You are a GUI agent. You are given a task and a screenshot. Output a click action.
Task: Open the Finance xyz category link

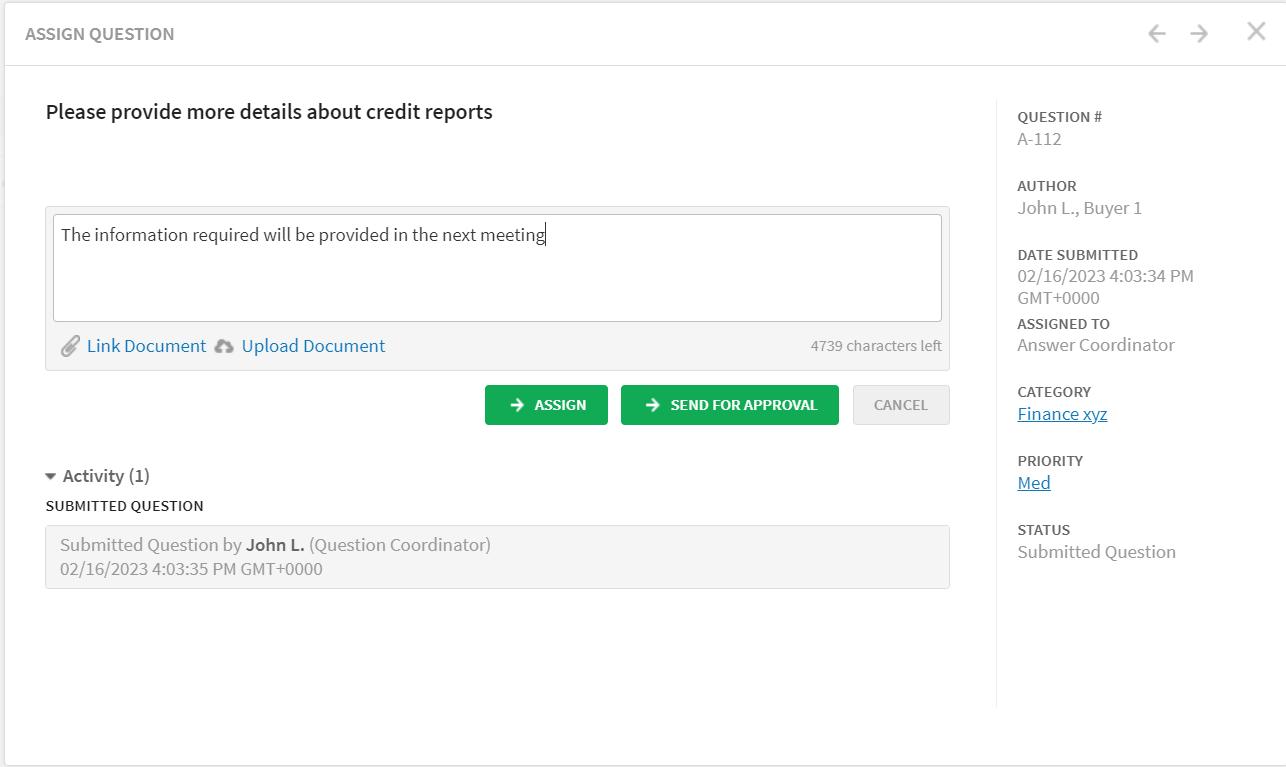pos(1062,414)
